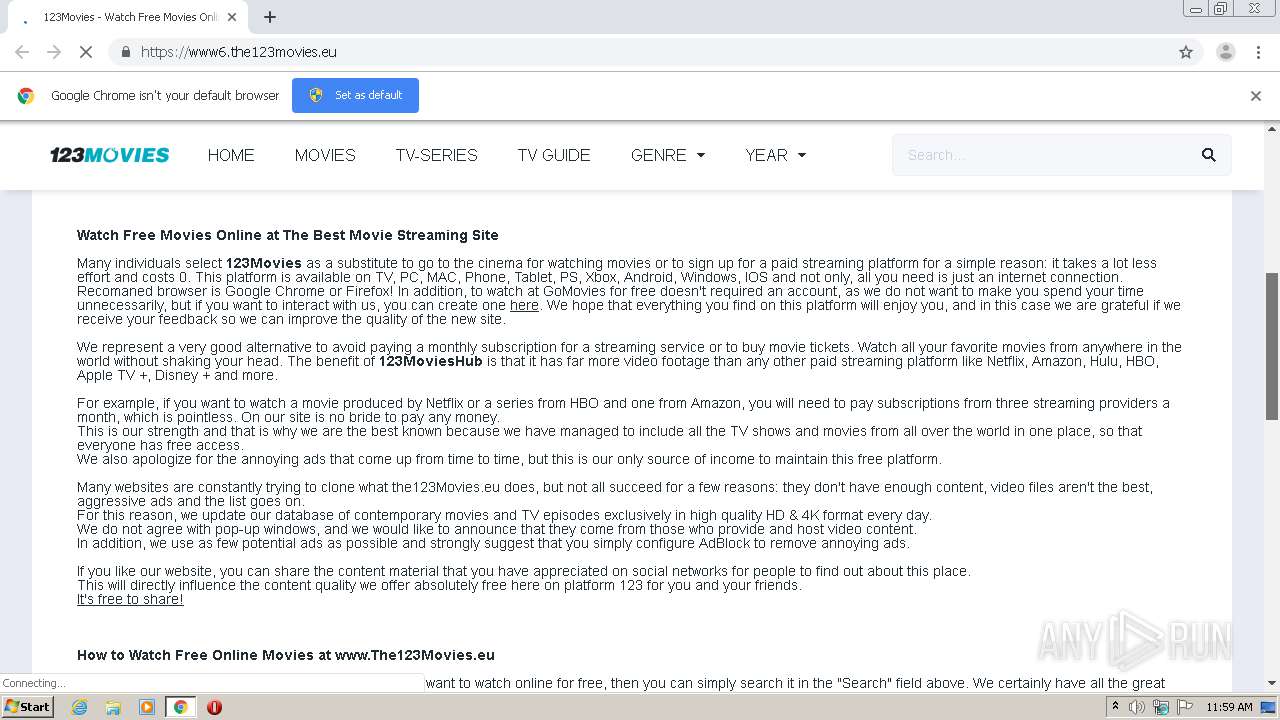Click the network tray icon
The height and width of the screenshot is (720, 1280).
[1160, 707]
